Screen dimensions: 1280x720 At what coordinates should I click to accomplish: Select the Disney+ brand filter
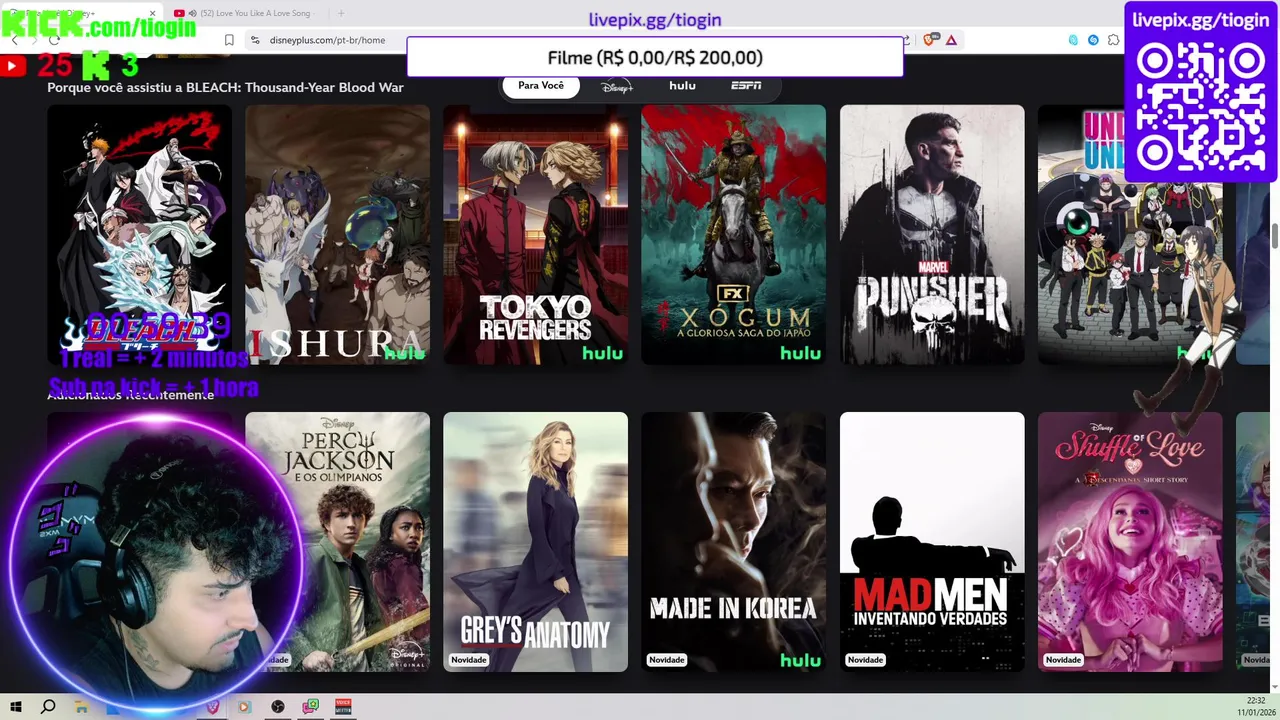tap(617, 86)
